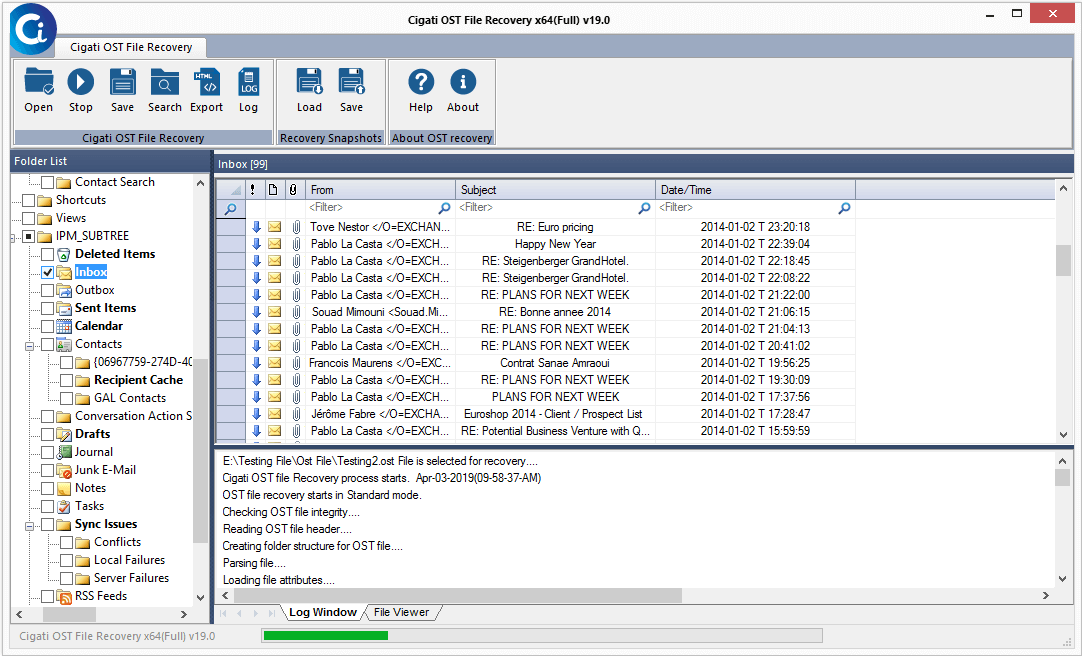
Task: Click the From filter magnifier icon
Action: (x=444, y=208)
